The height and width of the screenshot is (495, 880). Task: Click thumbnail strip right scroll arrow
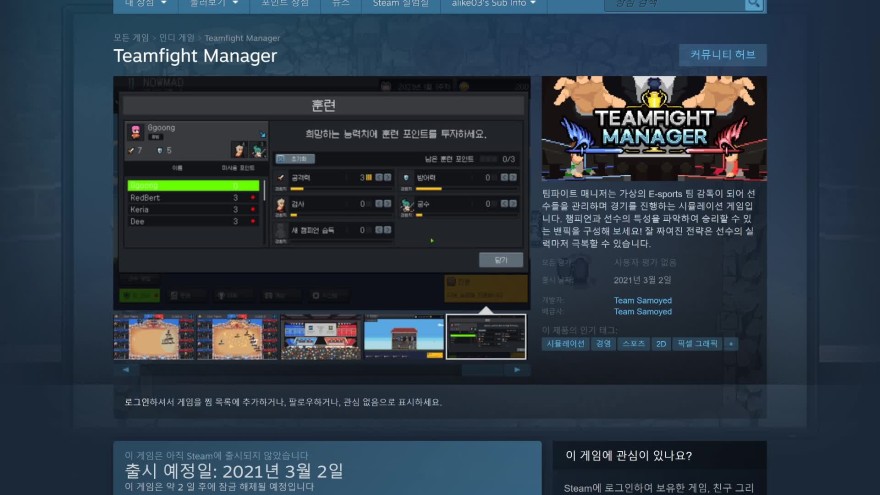[x=517, y=370]
